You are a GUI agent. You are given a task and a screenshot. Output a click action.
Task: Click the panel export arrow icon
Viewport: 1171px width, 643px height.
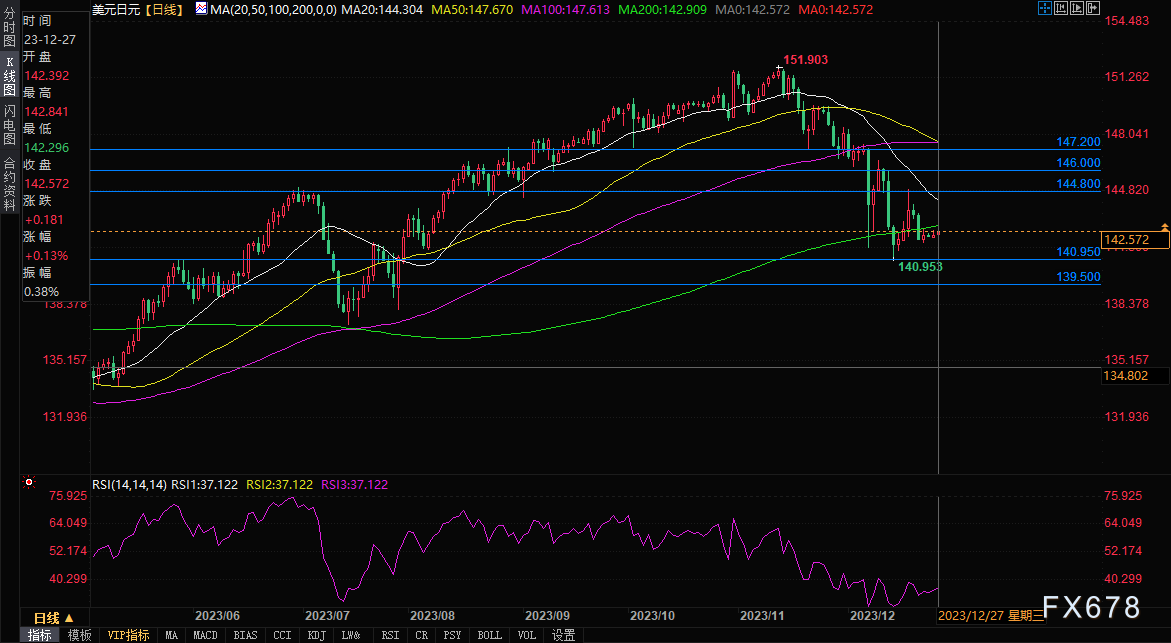pos(1093,8)
